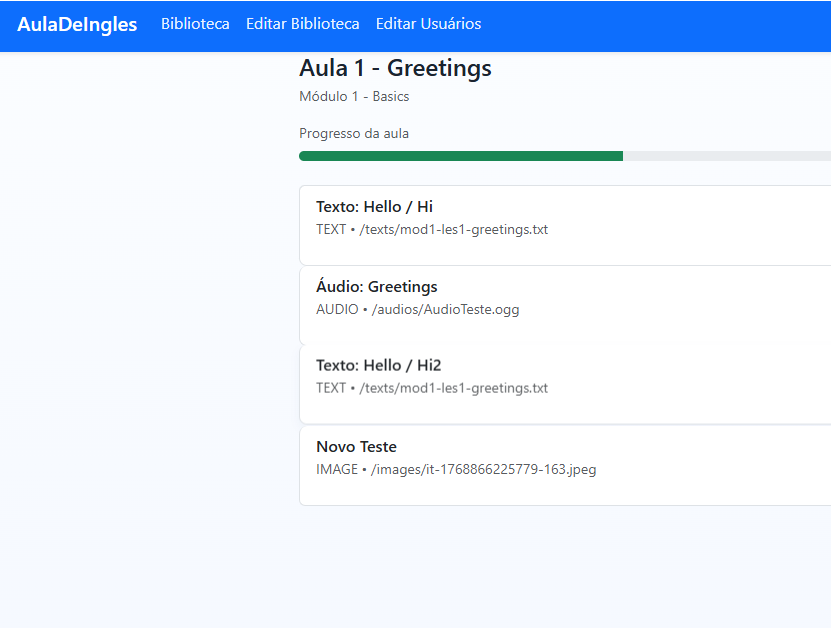Click the AUDIO type label

coord(336,310)
